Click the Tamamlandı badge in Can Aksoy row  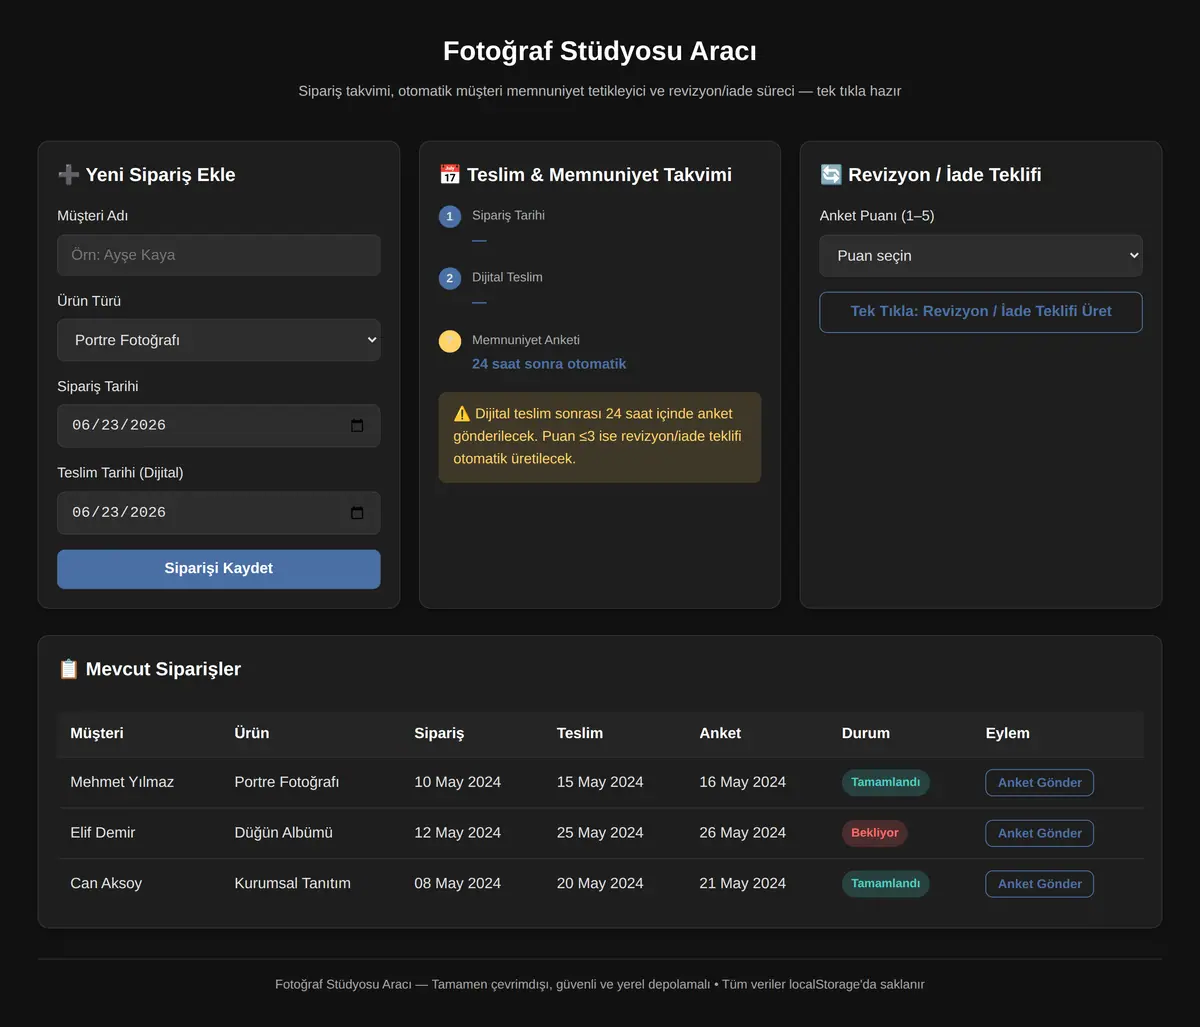pos(885,884)
